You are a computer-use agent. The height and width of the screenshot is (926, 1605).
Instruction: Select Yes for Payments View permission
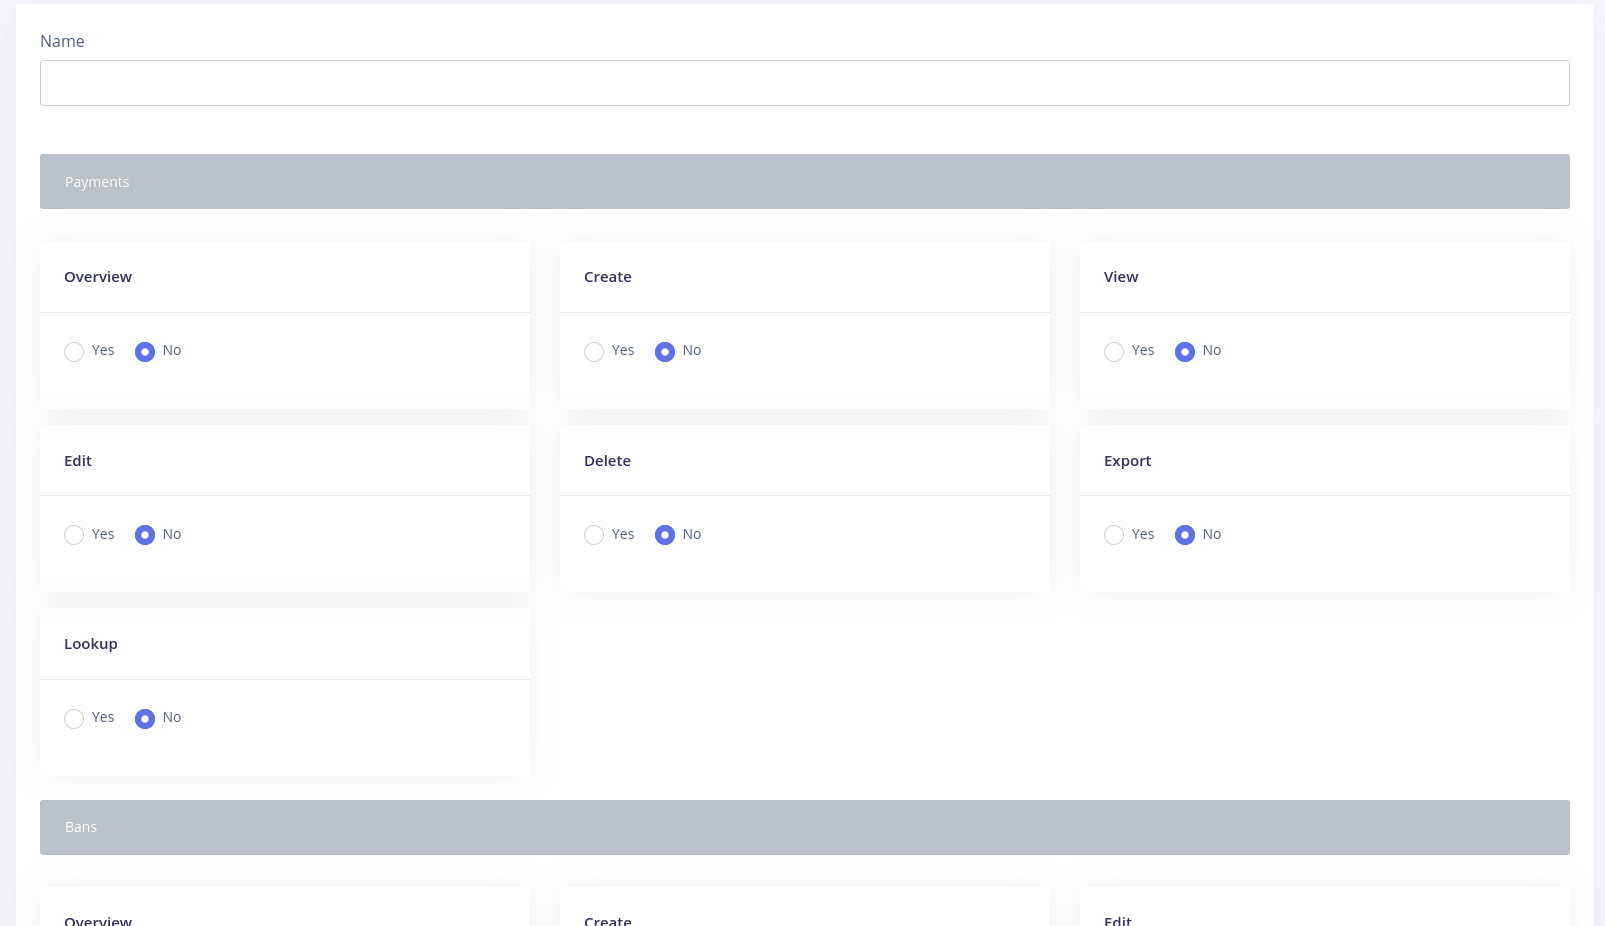pos(1114,352)
